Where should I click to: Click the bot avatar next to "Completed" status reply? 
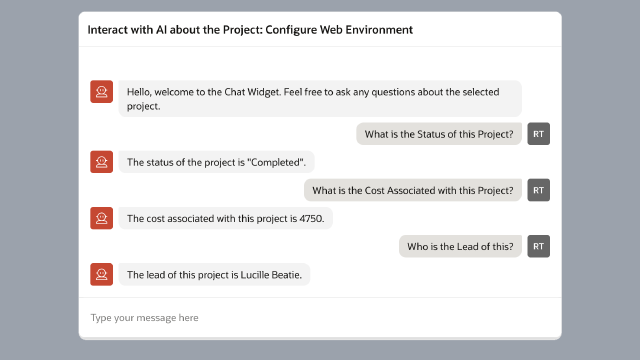pyautogui.click(x=102, y=162)
